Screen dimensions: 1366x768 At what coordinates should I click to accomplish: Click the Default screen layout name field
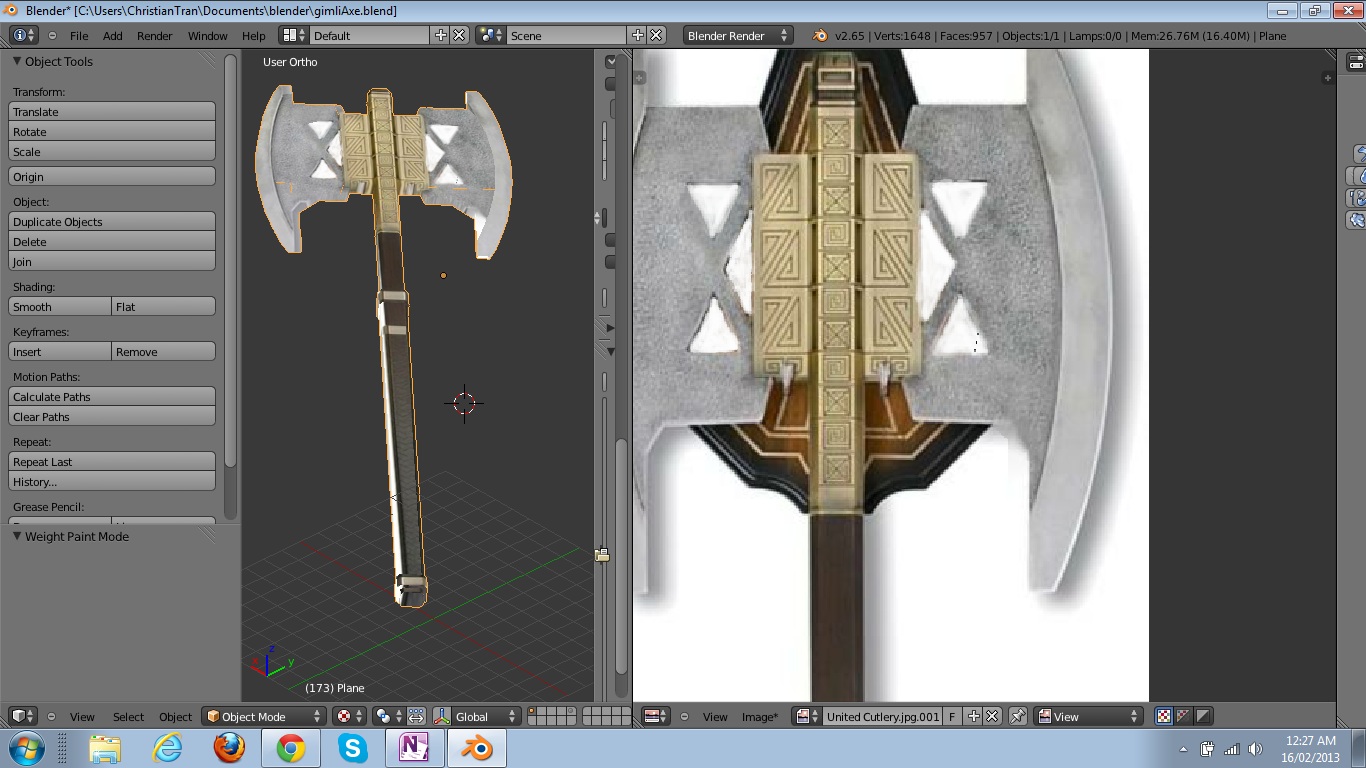[x=369, y=35]
